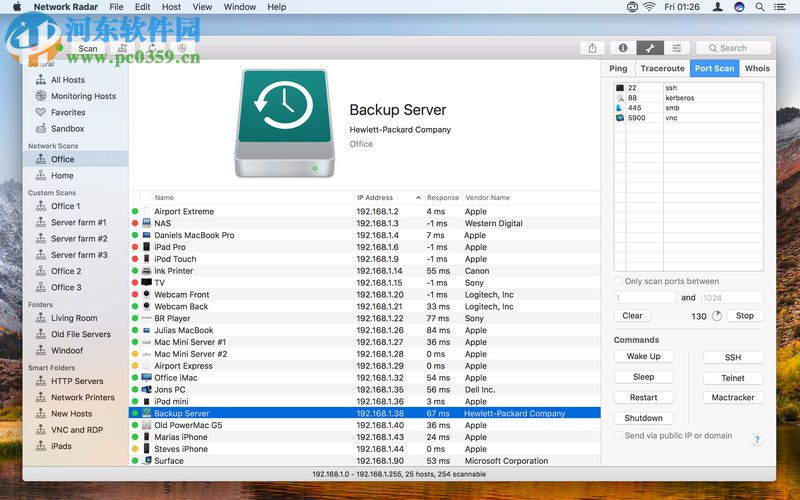
Task: Click the vnc screen icon for port 5900
Action: [x=620, y=117]
